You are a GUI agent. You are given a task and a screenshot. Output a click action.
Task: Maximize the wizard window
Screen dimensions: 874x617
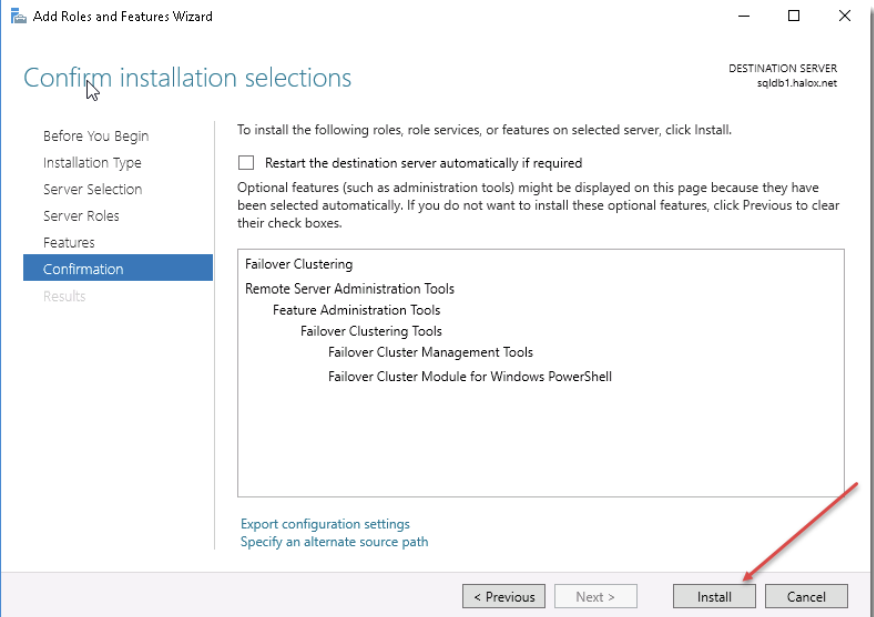point(794,16)
